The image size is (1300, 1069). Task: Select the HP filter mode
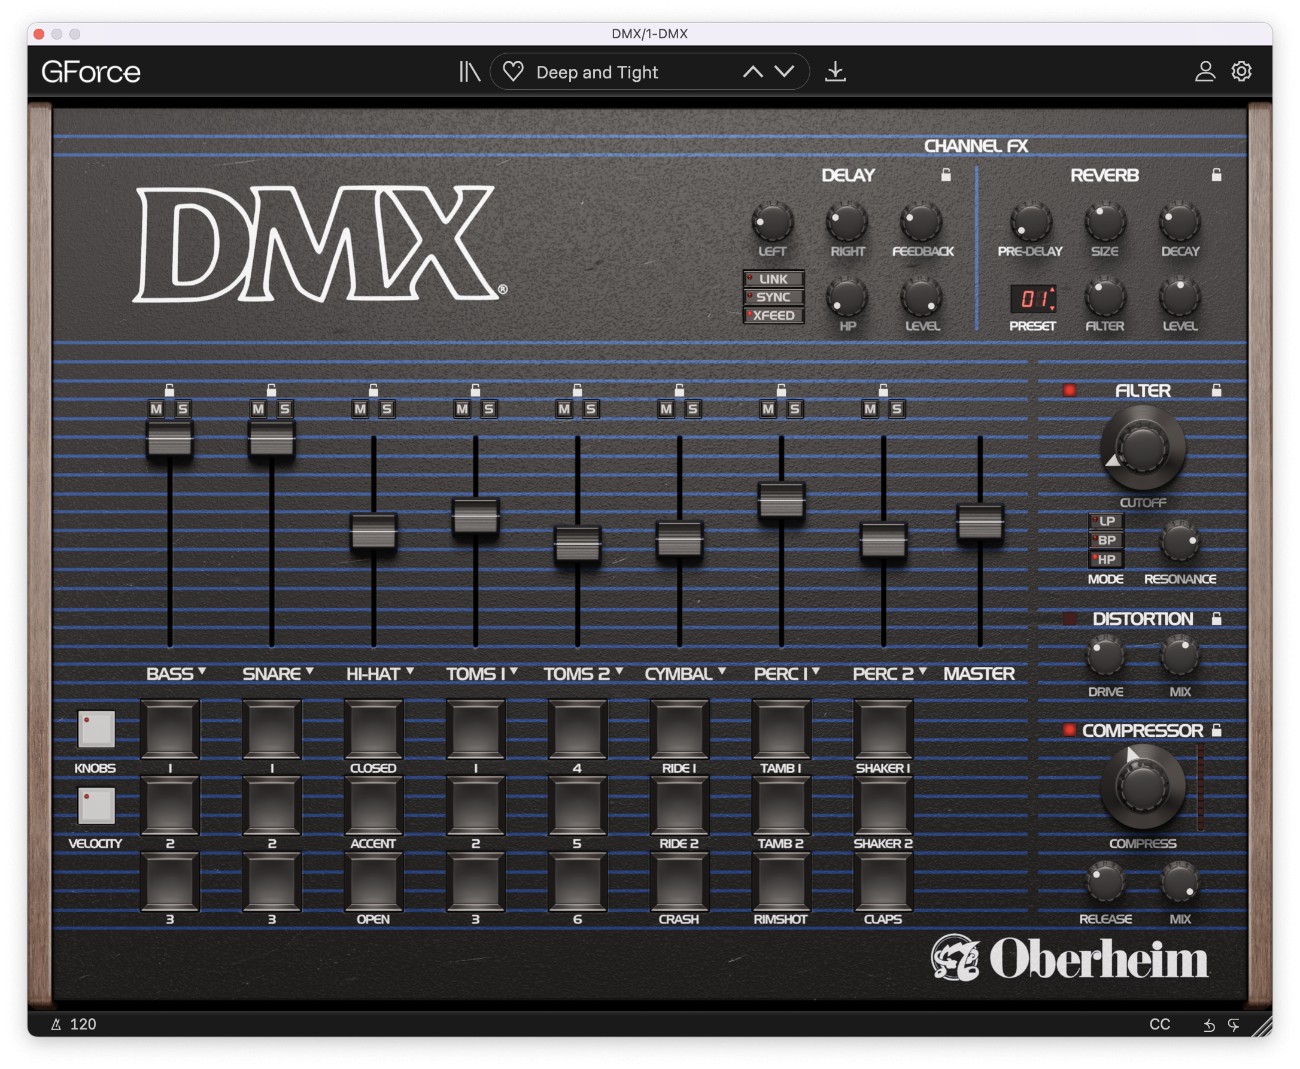1105,559
